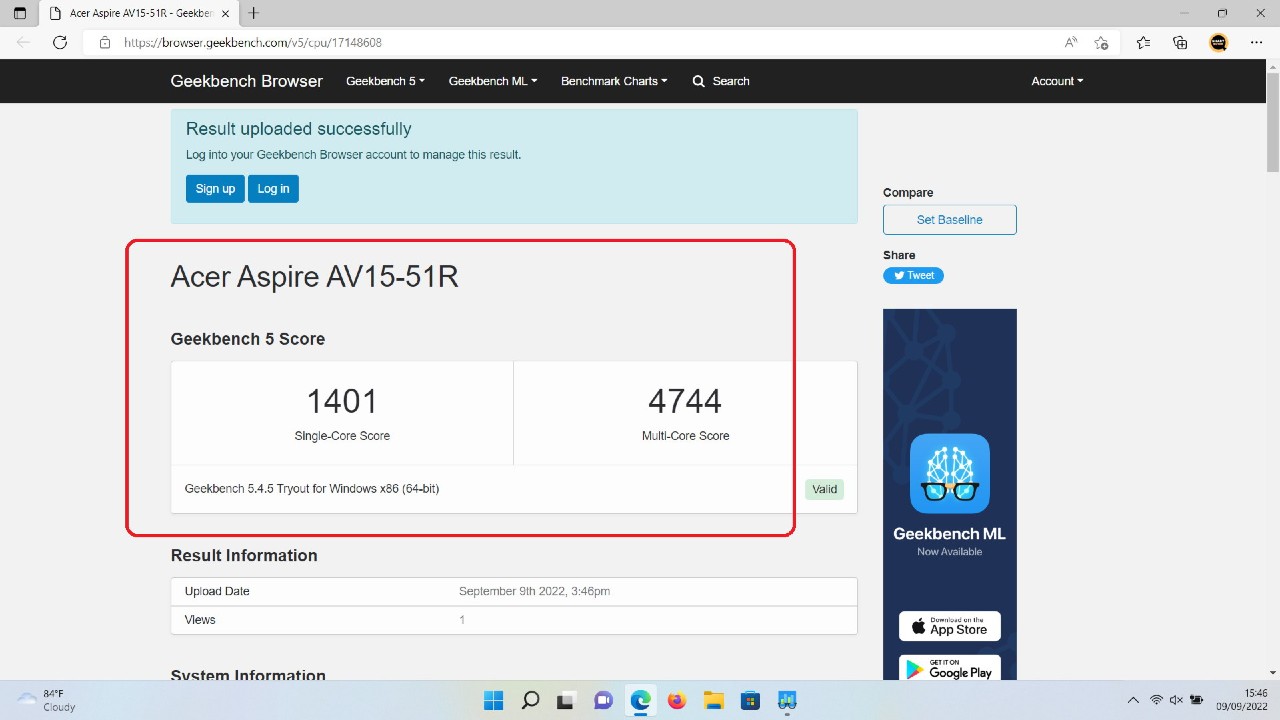Click the browser profile avatar
Screen dimensions: 1280x720
pos(1218,43)
